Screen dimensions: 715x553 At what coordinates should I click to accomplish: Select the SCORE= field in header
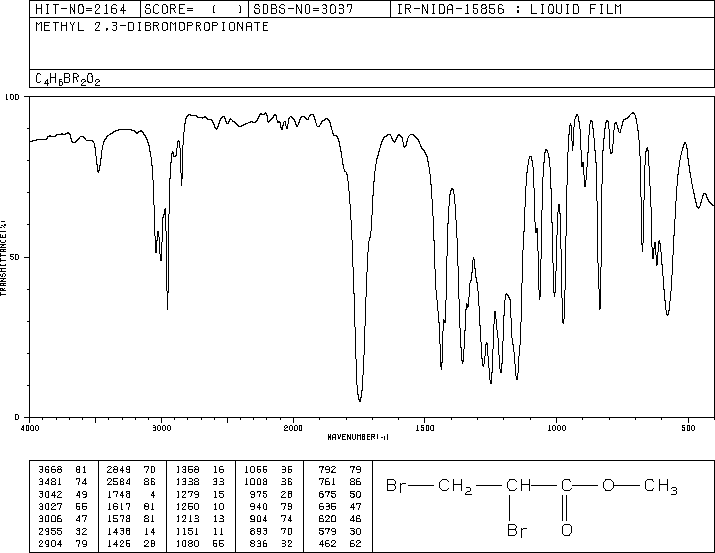tap(194, 9)
